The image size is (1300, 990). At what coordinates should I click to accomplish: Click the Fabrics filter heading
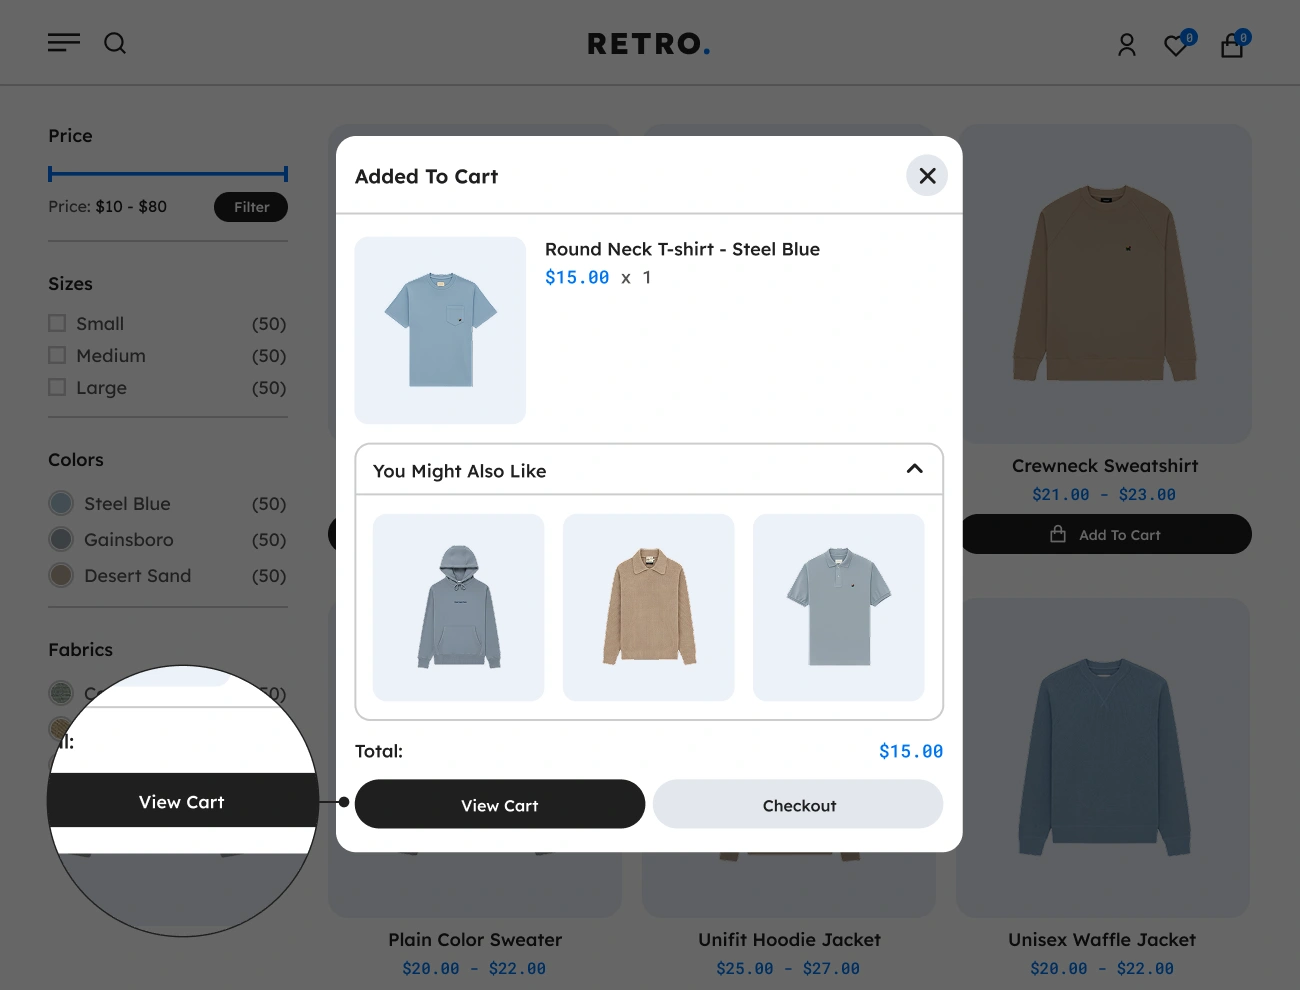81,650
